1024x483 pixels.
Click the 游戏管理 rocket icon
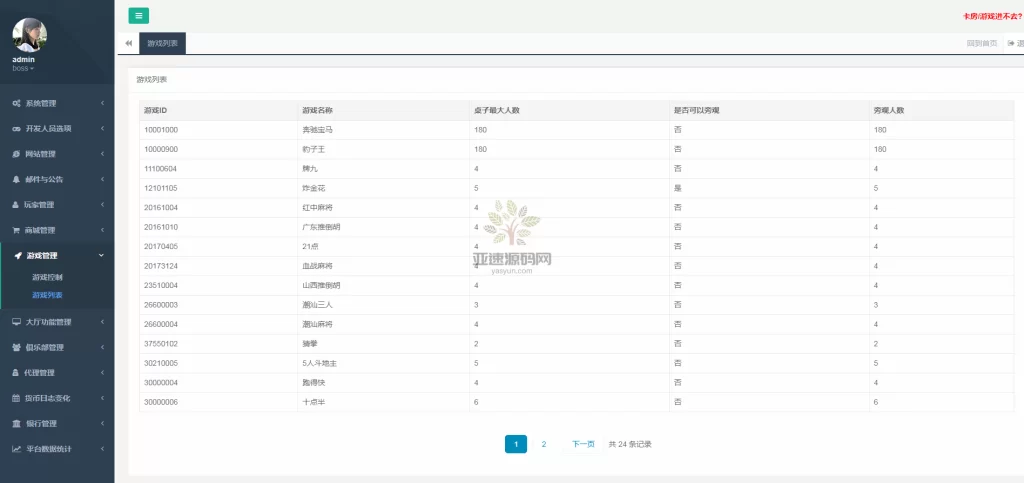tap(18, 256)
